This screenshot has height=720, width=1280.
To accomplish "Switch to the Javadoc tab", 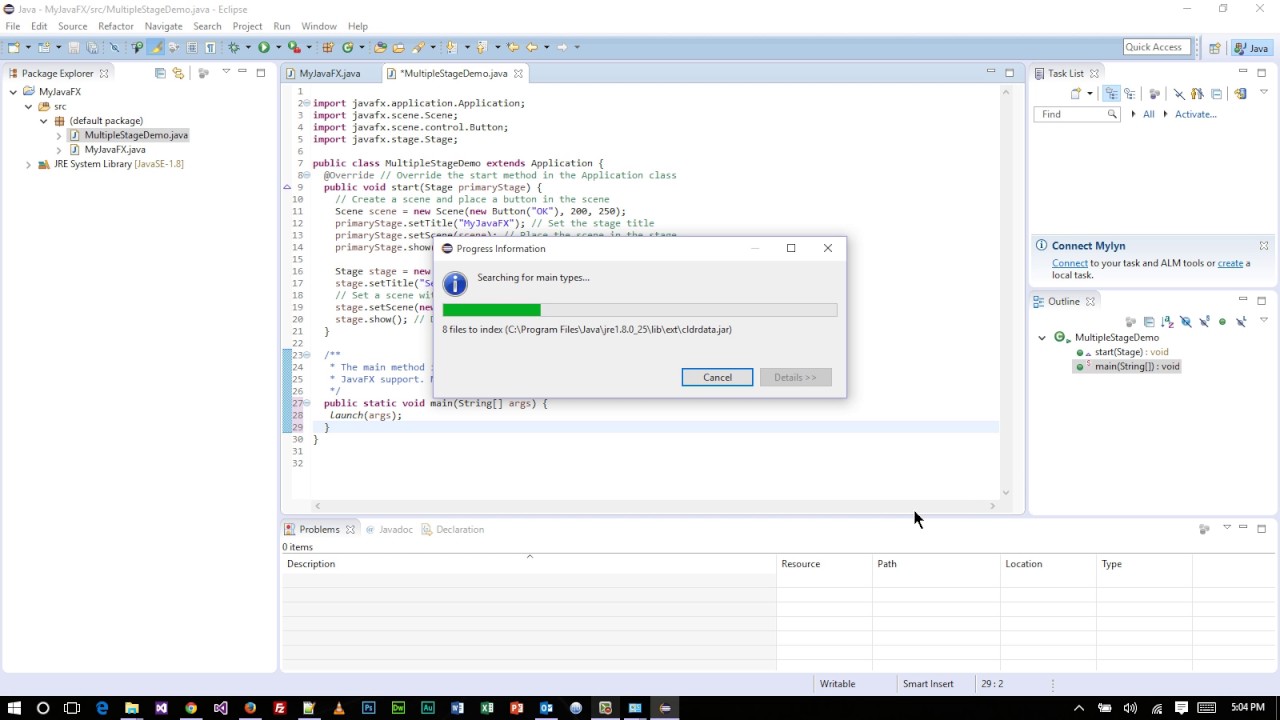I will point(389,529).
